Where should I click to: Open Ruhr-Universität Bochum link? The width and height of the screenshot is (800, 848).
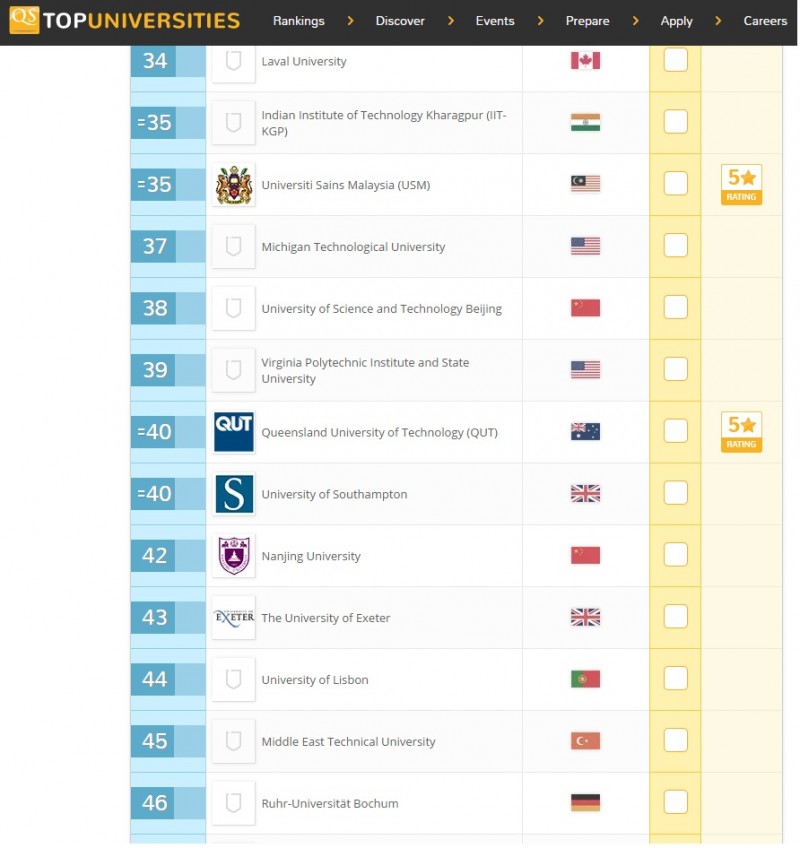pyautogui.click(x=330, y=804)
